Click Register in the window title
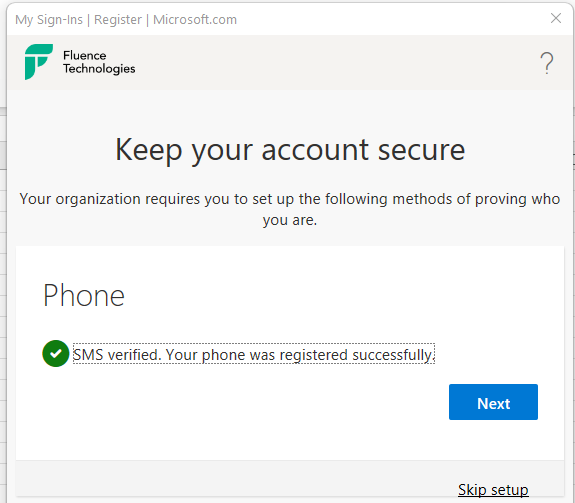This screenshot has width=575, height=503. pyautogui.click(x=118, y=19)
